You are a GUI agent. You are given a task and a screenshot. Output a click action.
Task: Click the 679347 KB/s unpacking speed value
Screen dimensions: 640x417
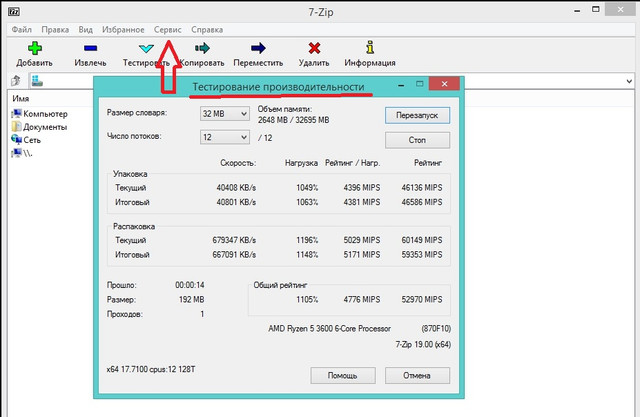(234, 240)
